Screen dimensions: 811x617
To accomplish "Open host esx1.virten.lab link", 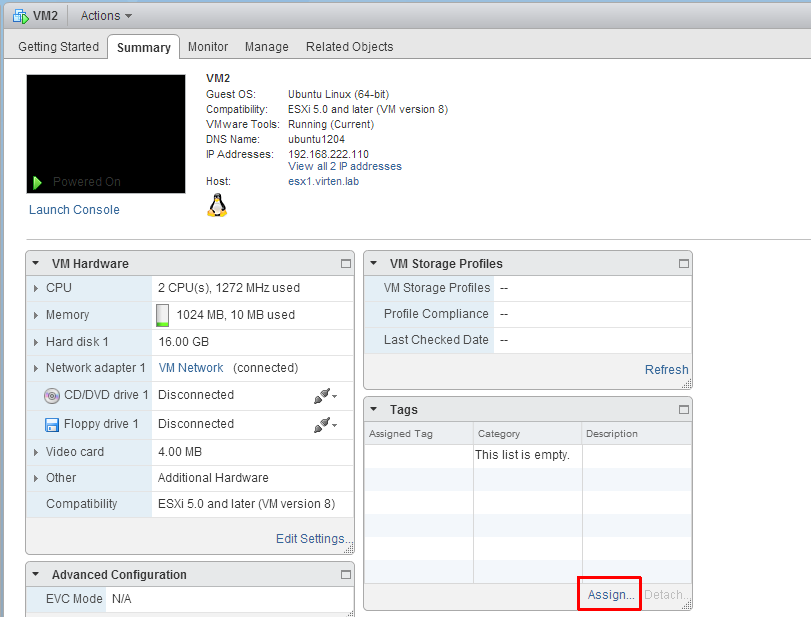I will click(323, 182).
